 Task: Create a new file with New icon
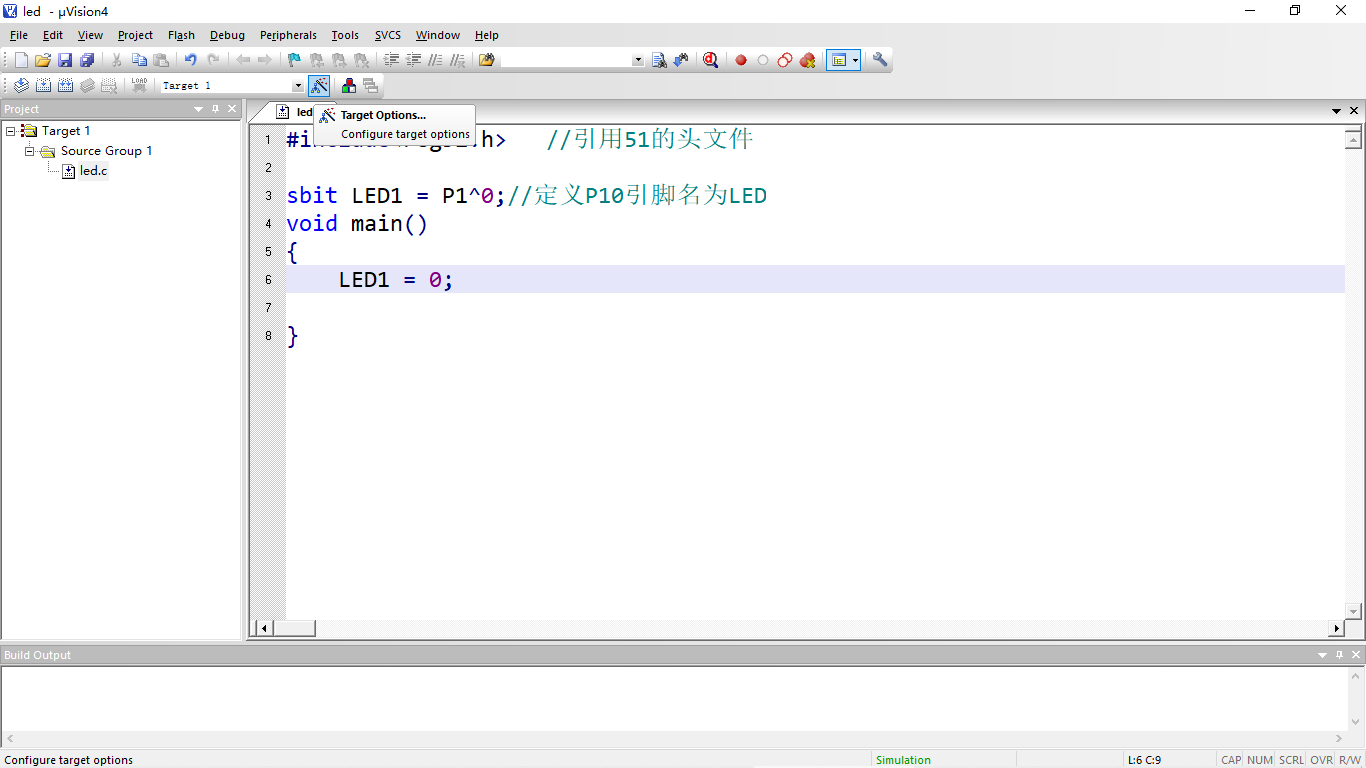[x=21, y=60]
